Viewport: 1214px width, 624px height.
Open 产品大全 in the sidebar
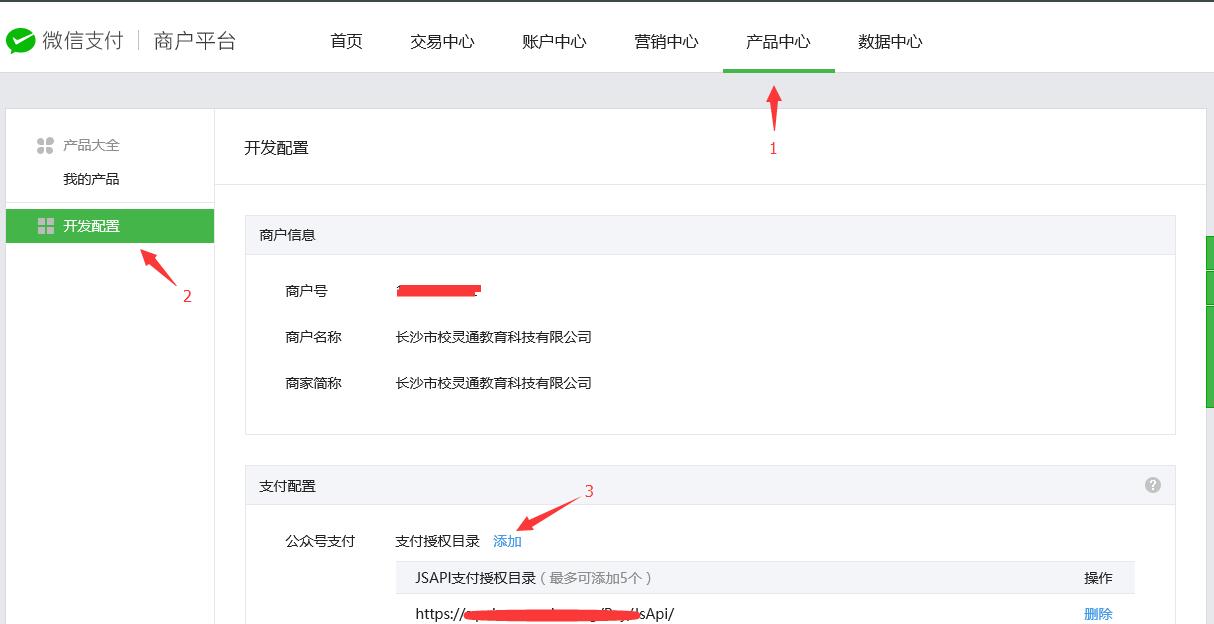click(91, 145)
